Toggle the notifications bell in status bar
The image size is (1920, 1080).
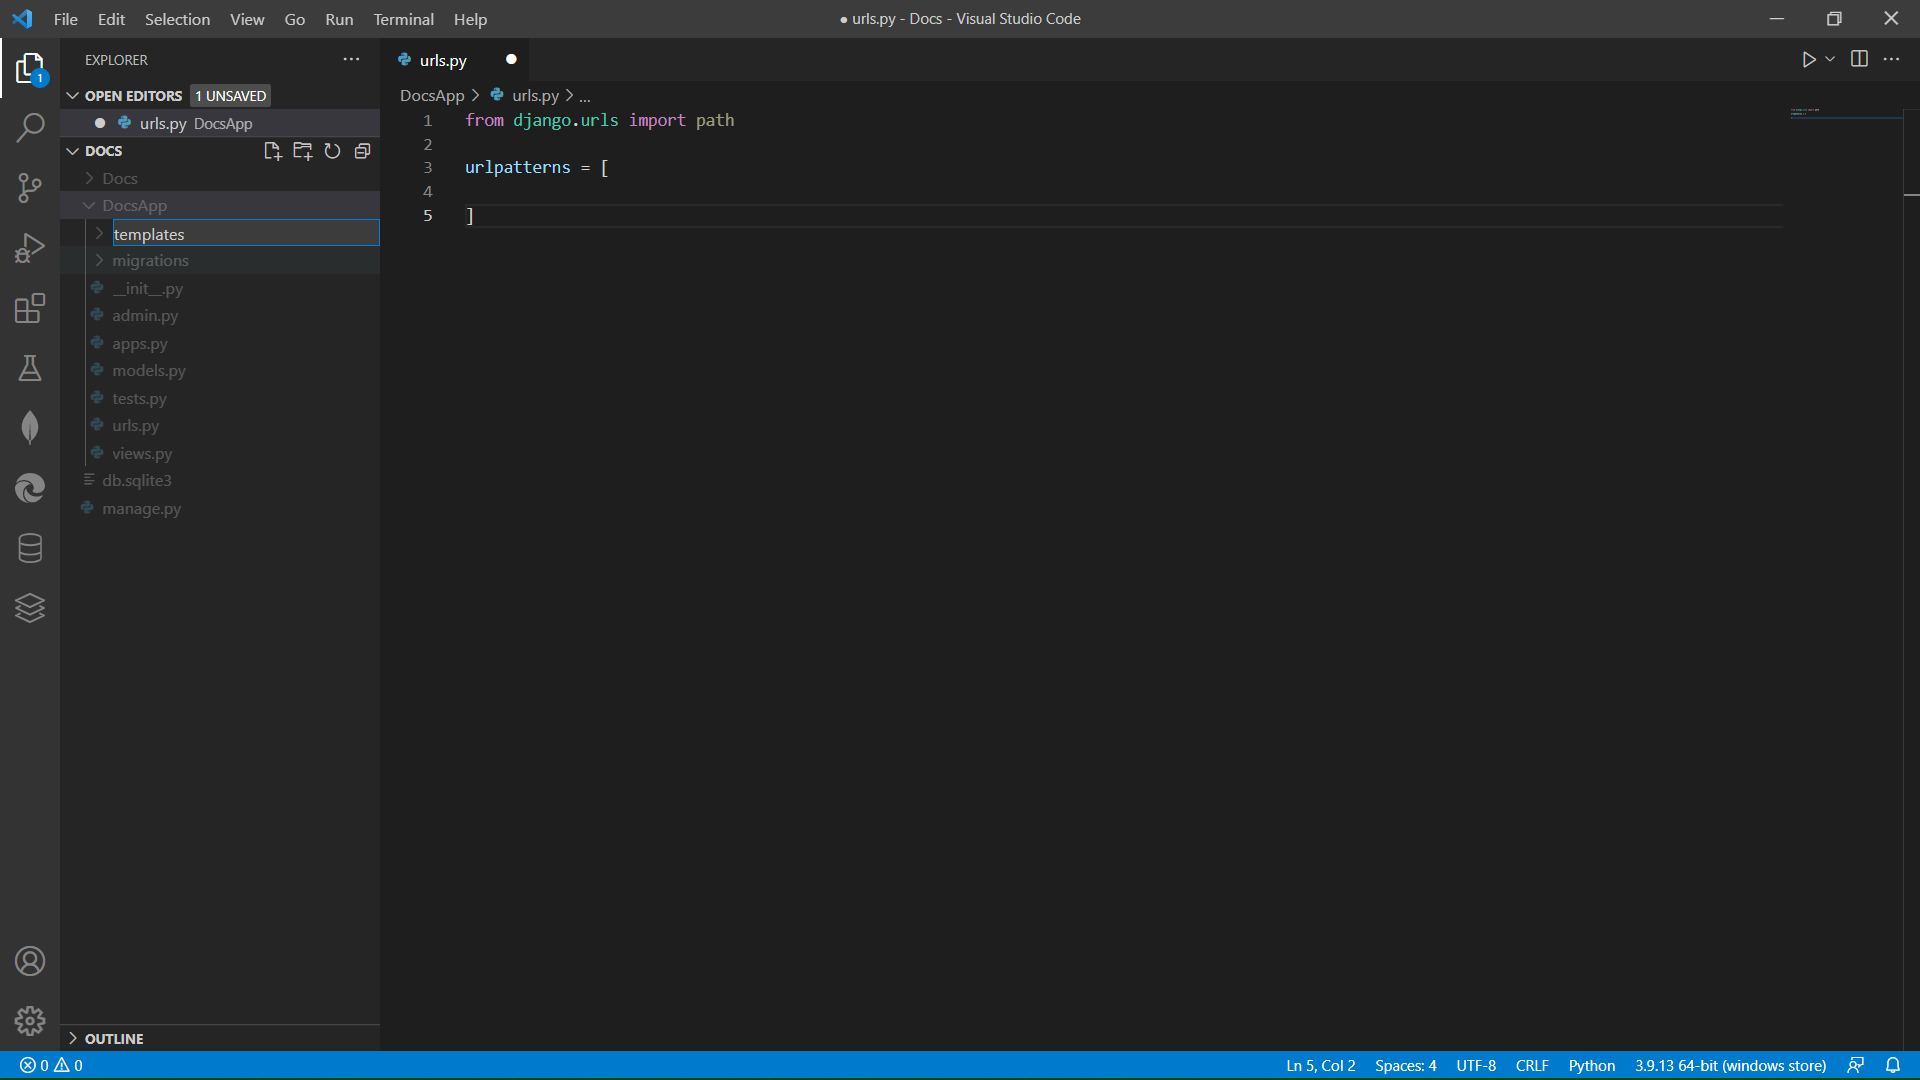[x=1893, y=1065]
